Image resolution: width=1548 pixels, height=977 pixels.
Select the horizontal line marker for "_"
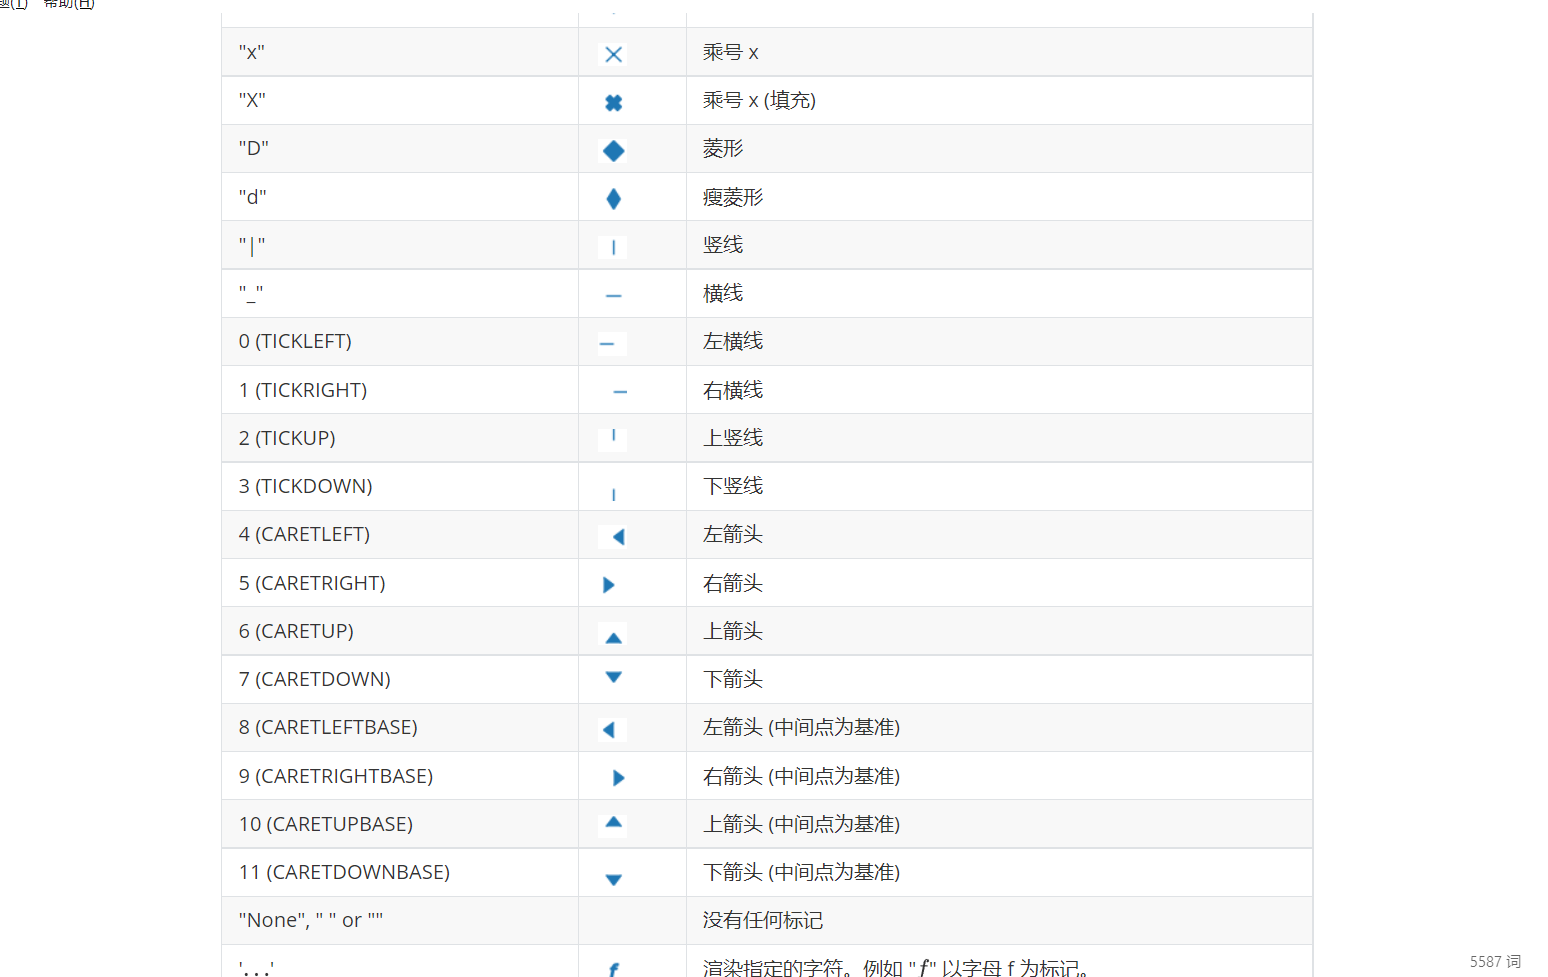click(x=612, y=295)
